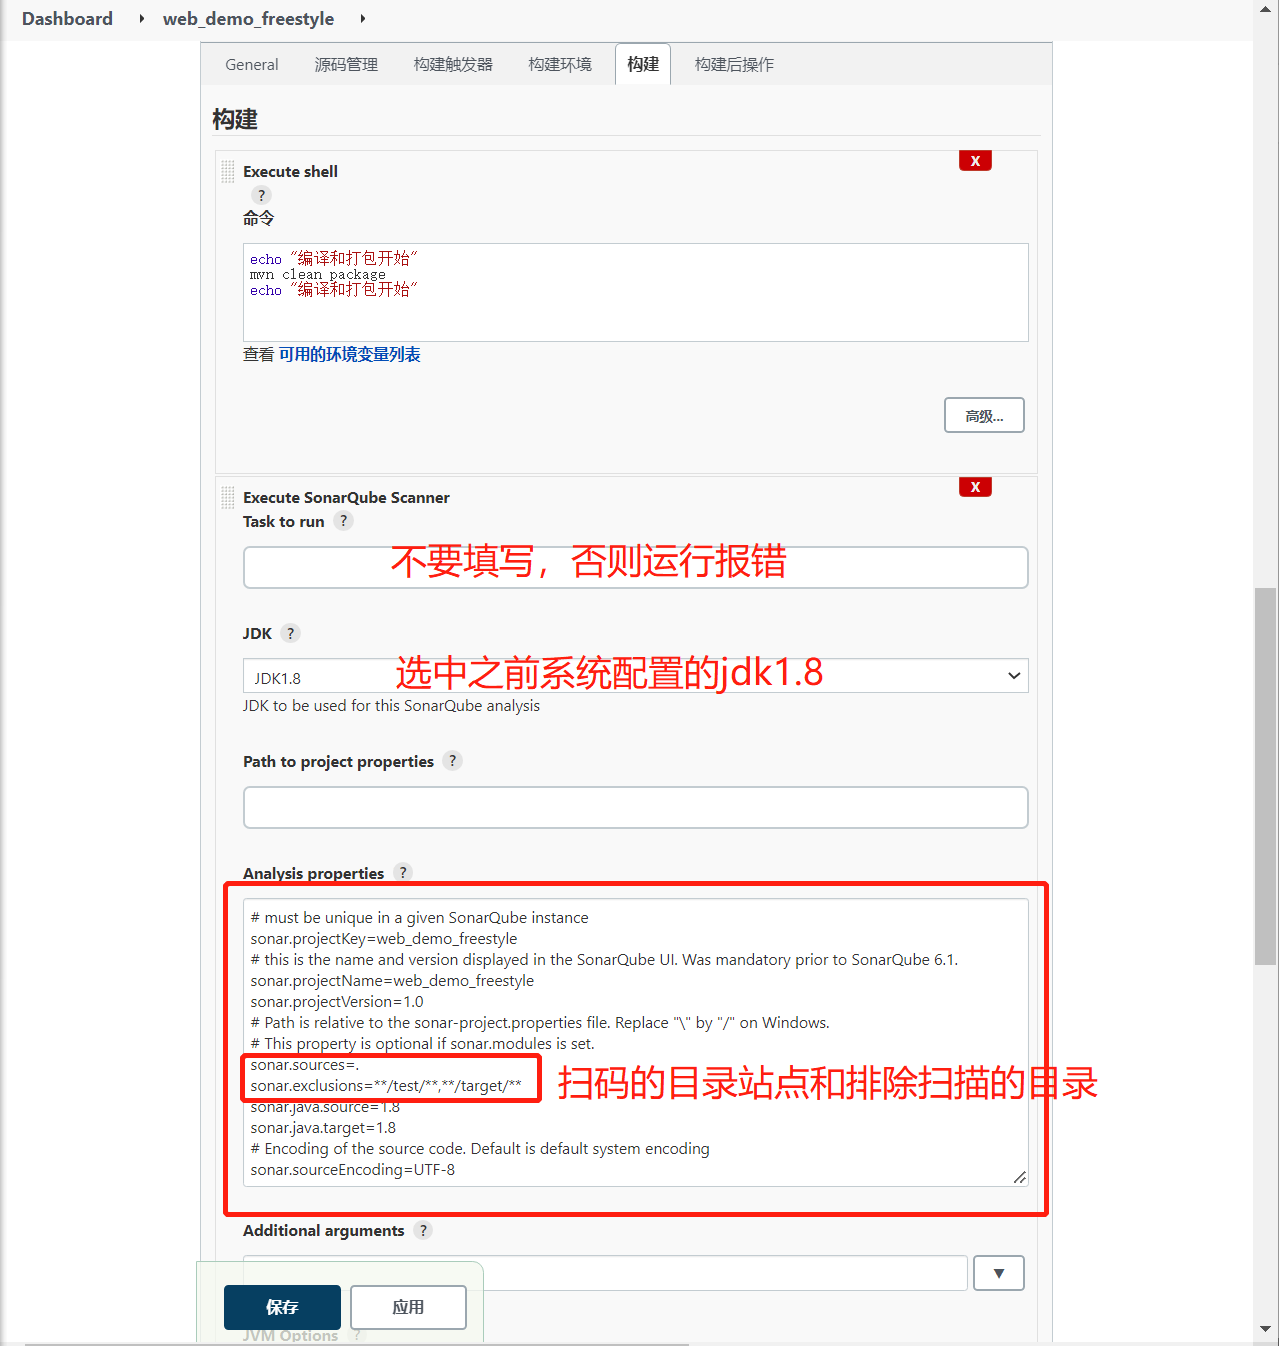Open web_demo_freestyle breadcrumb link
1279x1346 pixels.
tap(248, 19)
